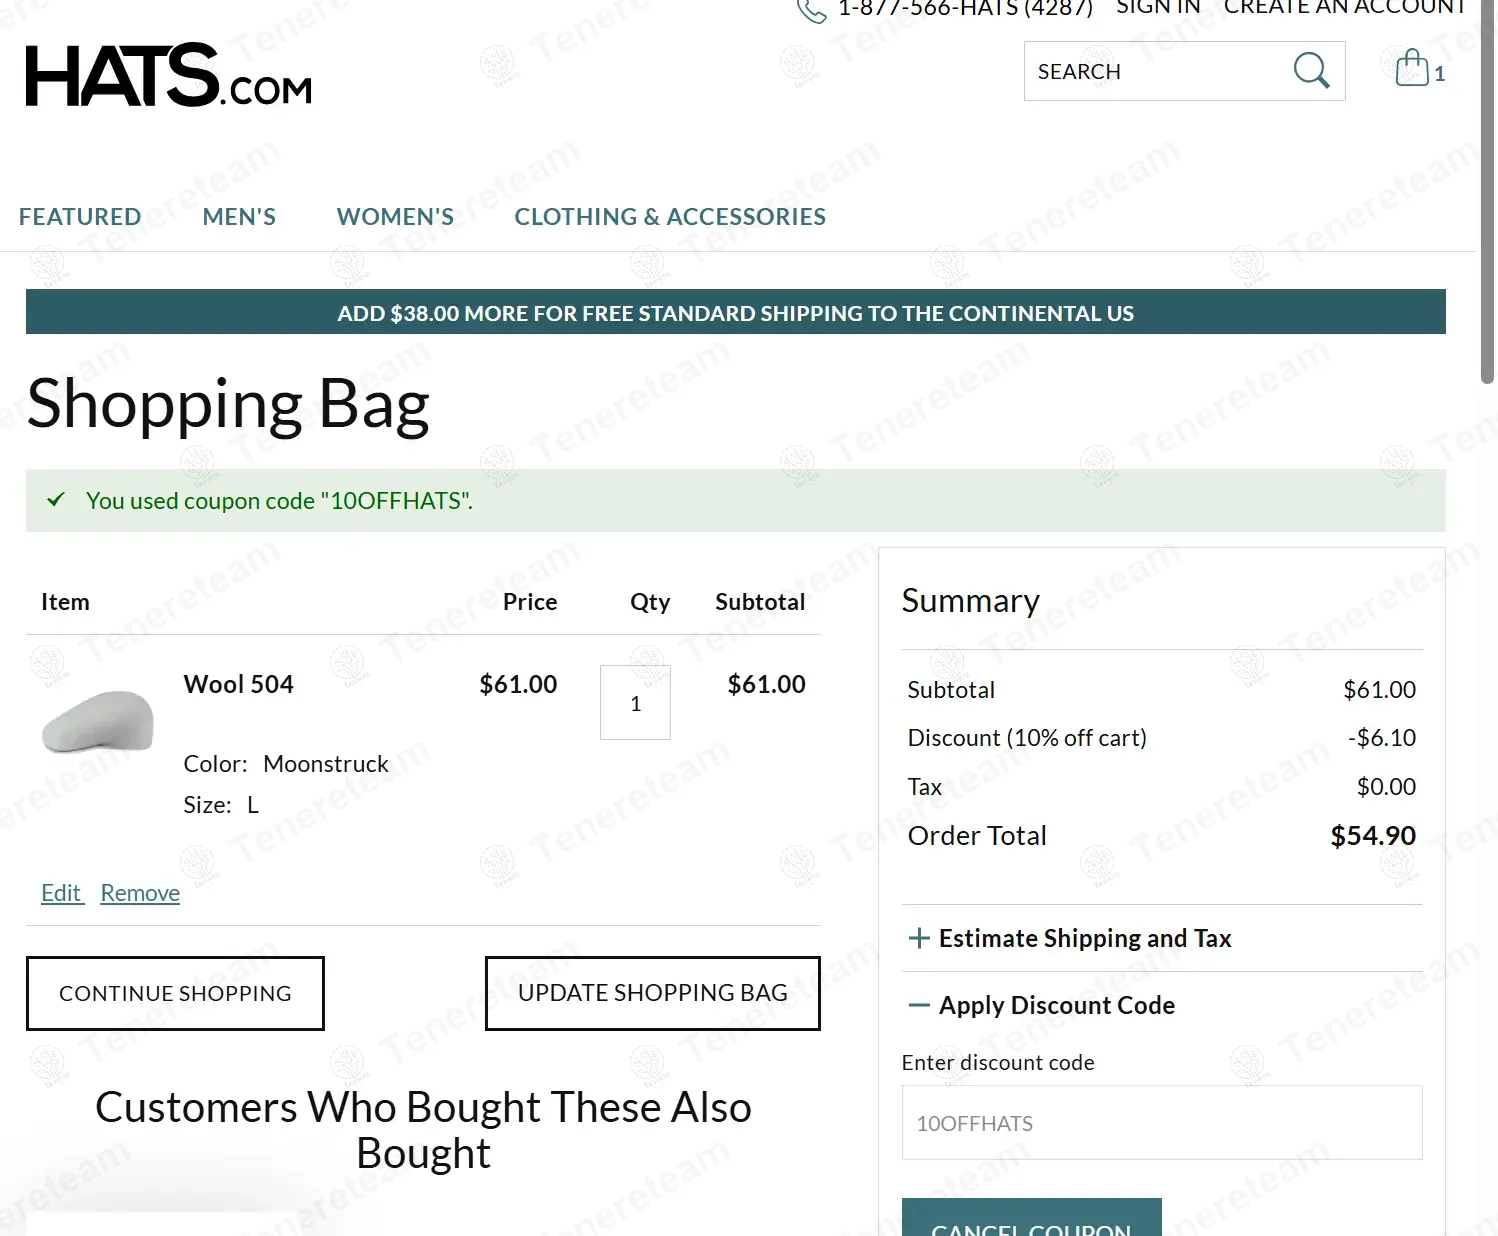
Task: Open Clothing & Accessories menu
Action: 670,217
